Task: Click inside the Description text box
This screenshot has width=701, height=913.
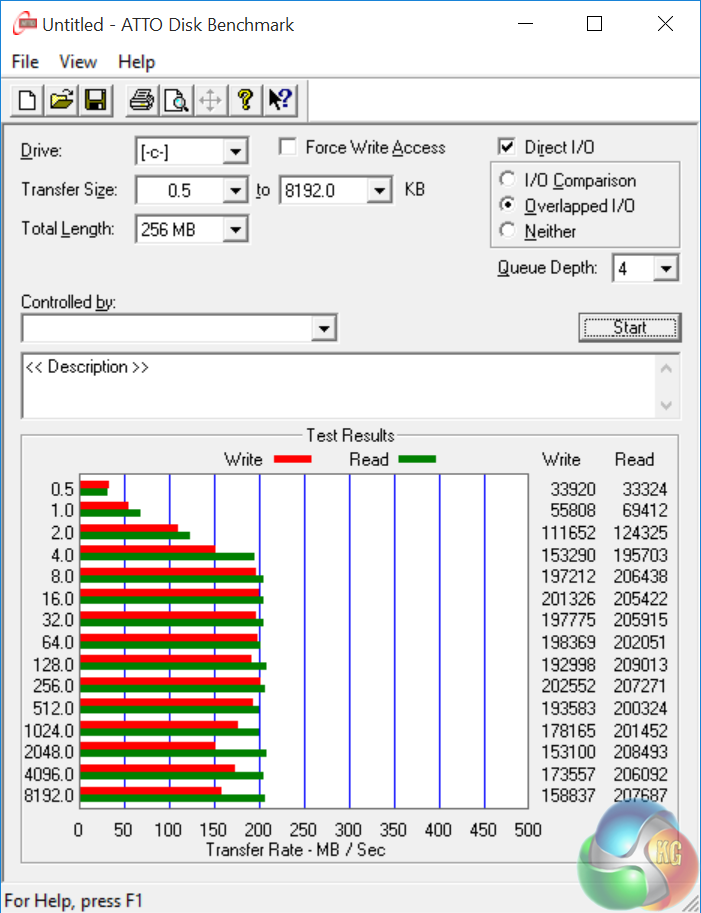Action: coord(339,385)
